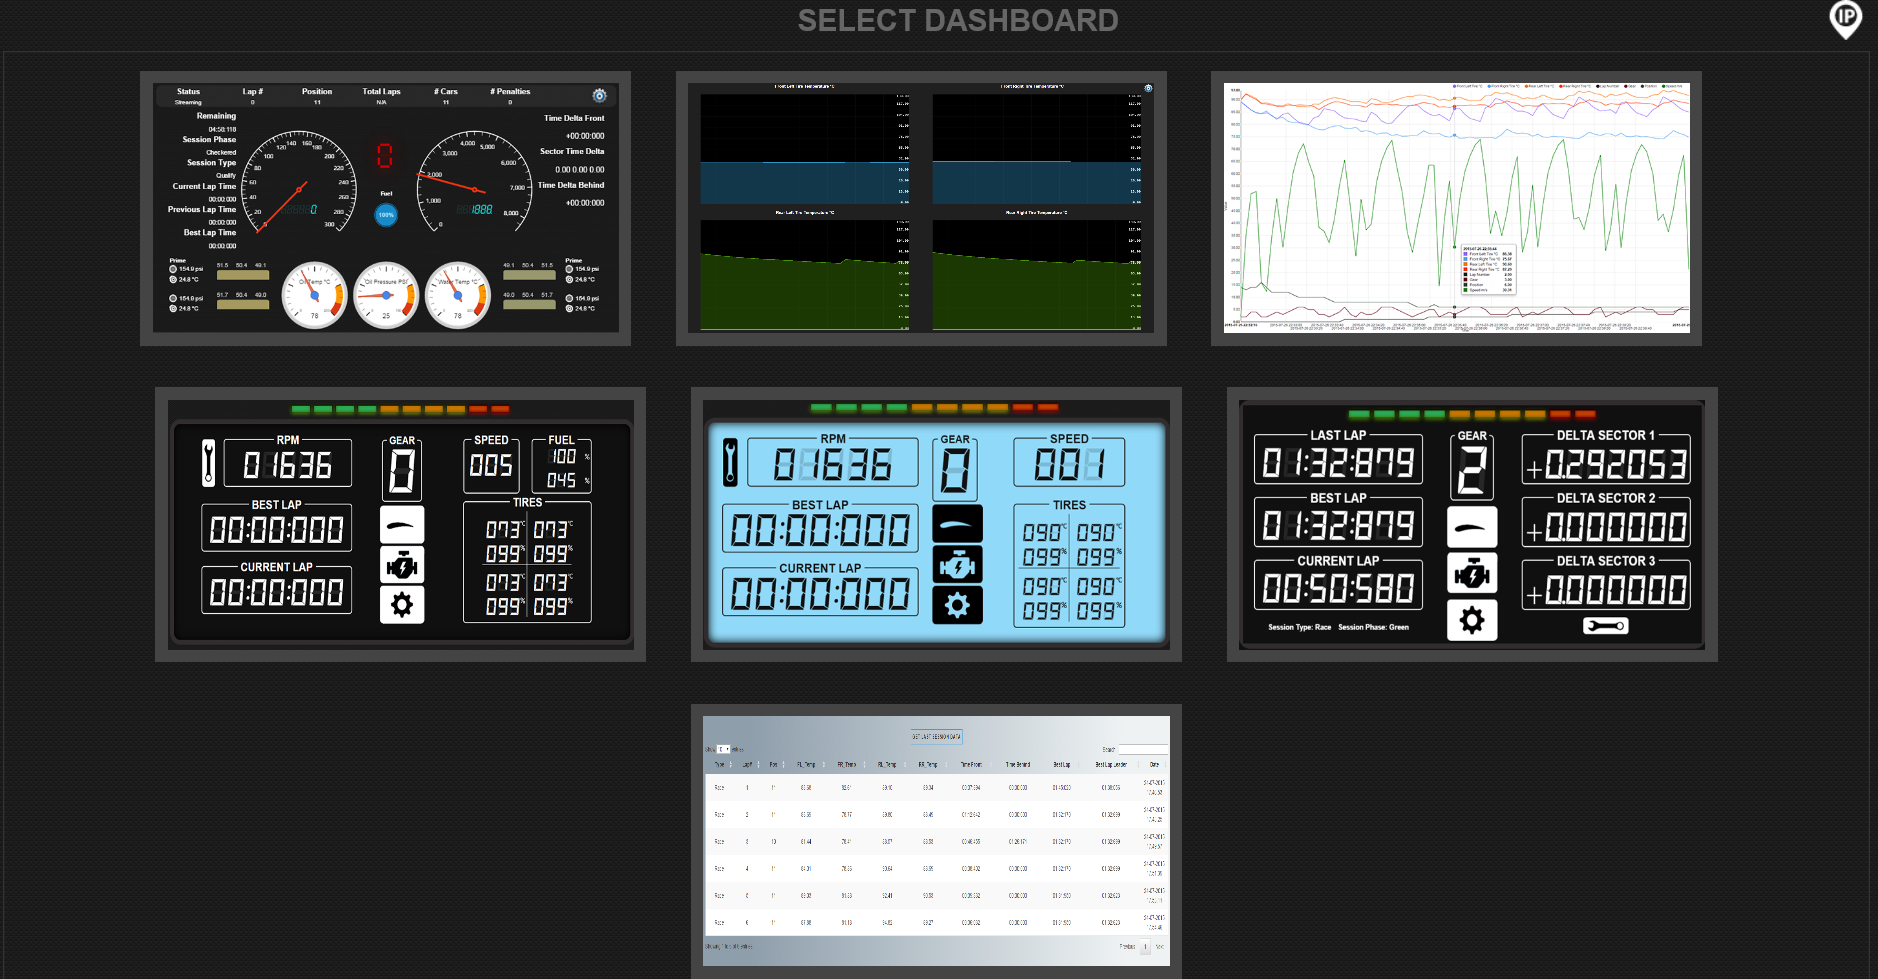Click gear icon on tire temperature charts dashboard
Screen dimensions: 1878x979
pyautogui.click(x=1148, y=88)
